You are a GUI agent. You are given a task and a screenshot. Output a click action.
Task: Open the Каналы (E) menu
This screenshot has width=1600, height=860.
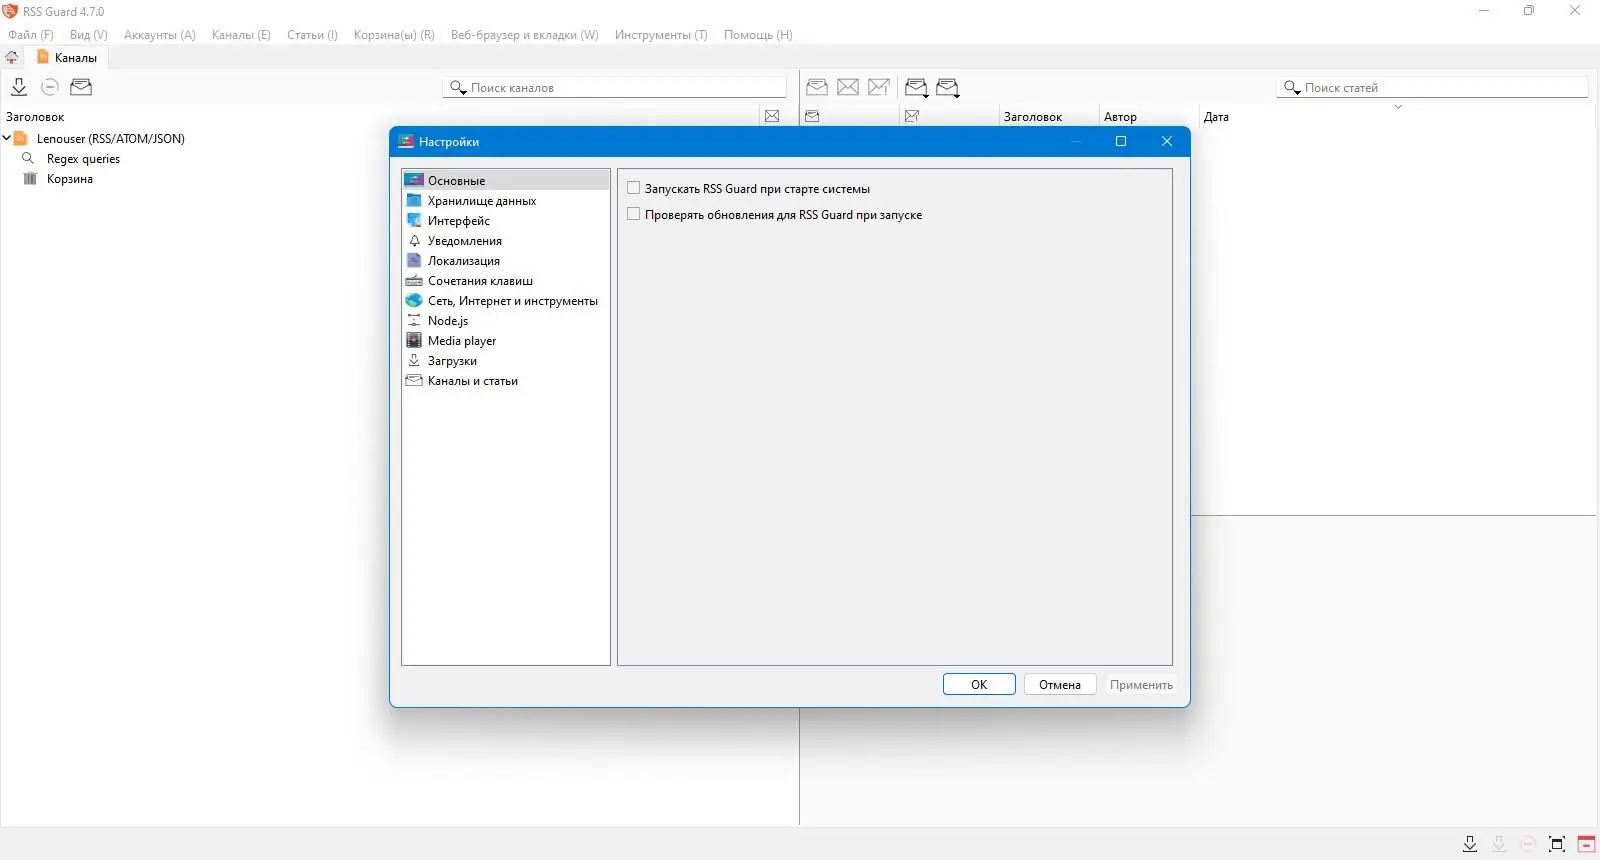(241, 35)
